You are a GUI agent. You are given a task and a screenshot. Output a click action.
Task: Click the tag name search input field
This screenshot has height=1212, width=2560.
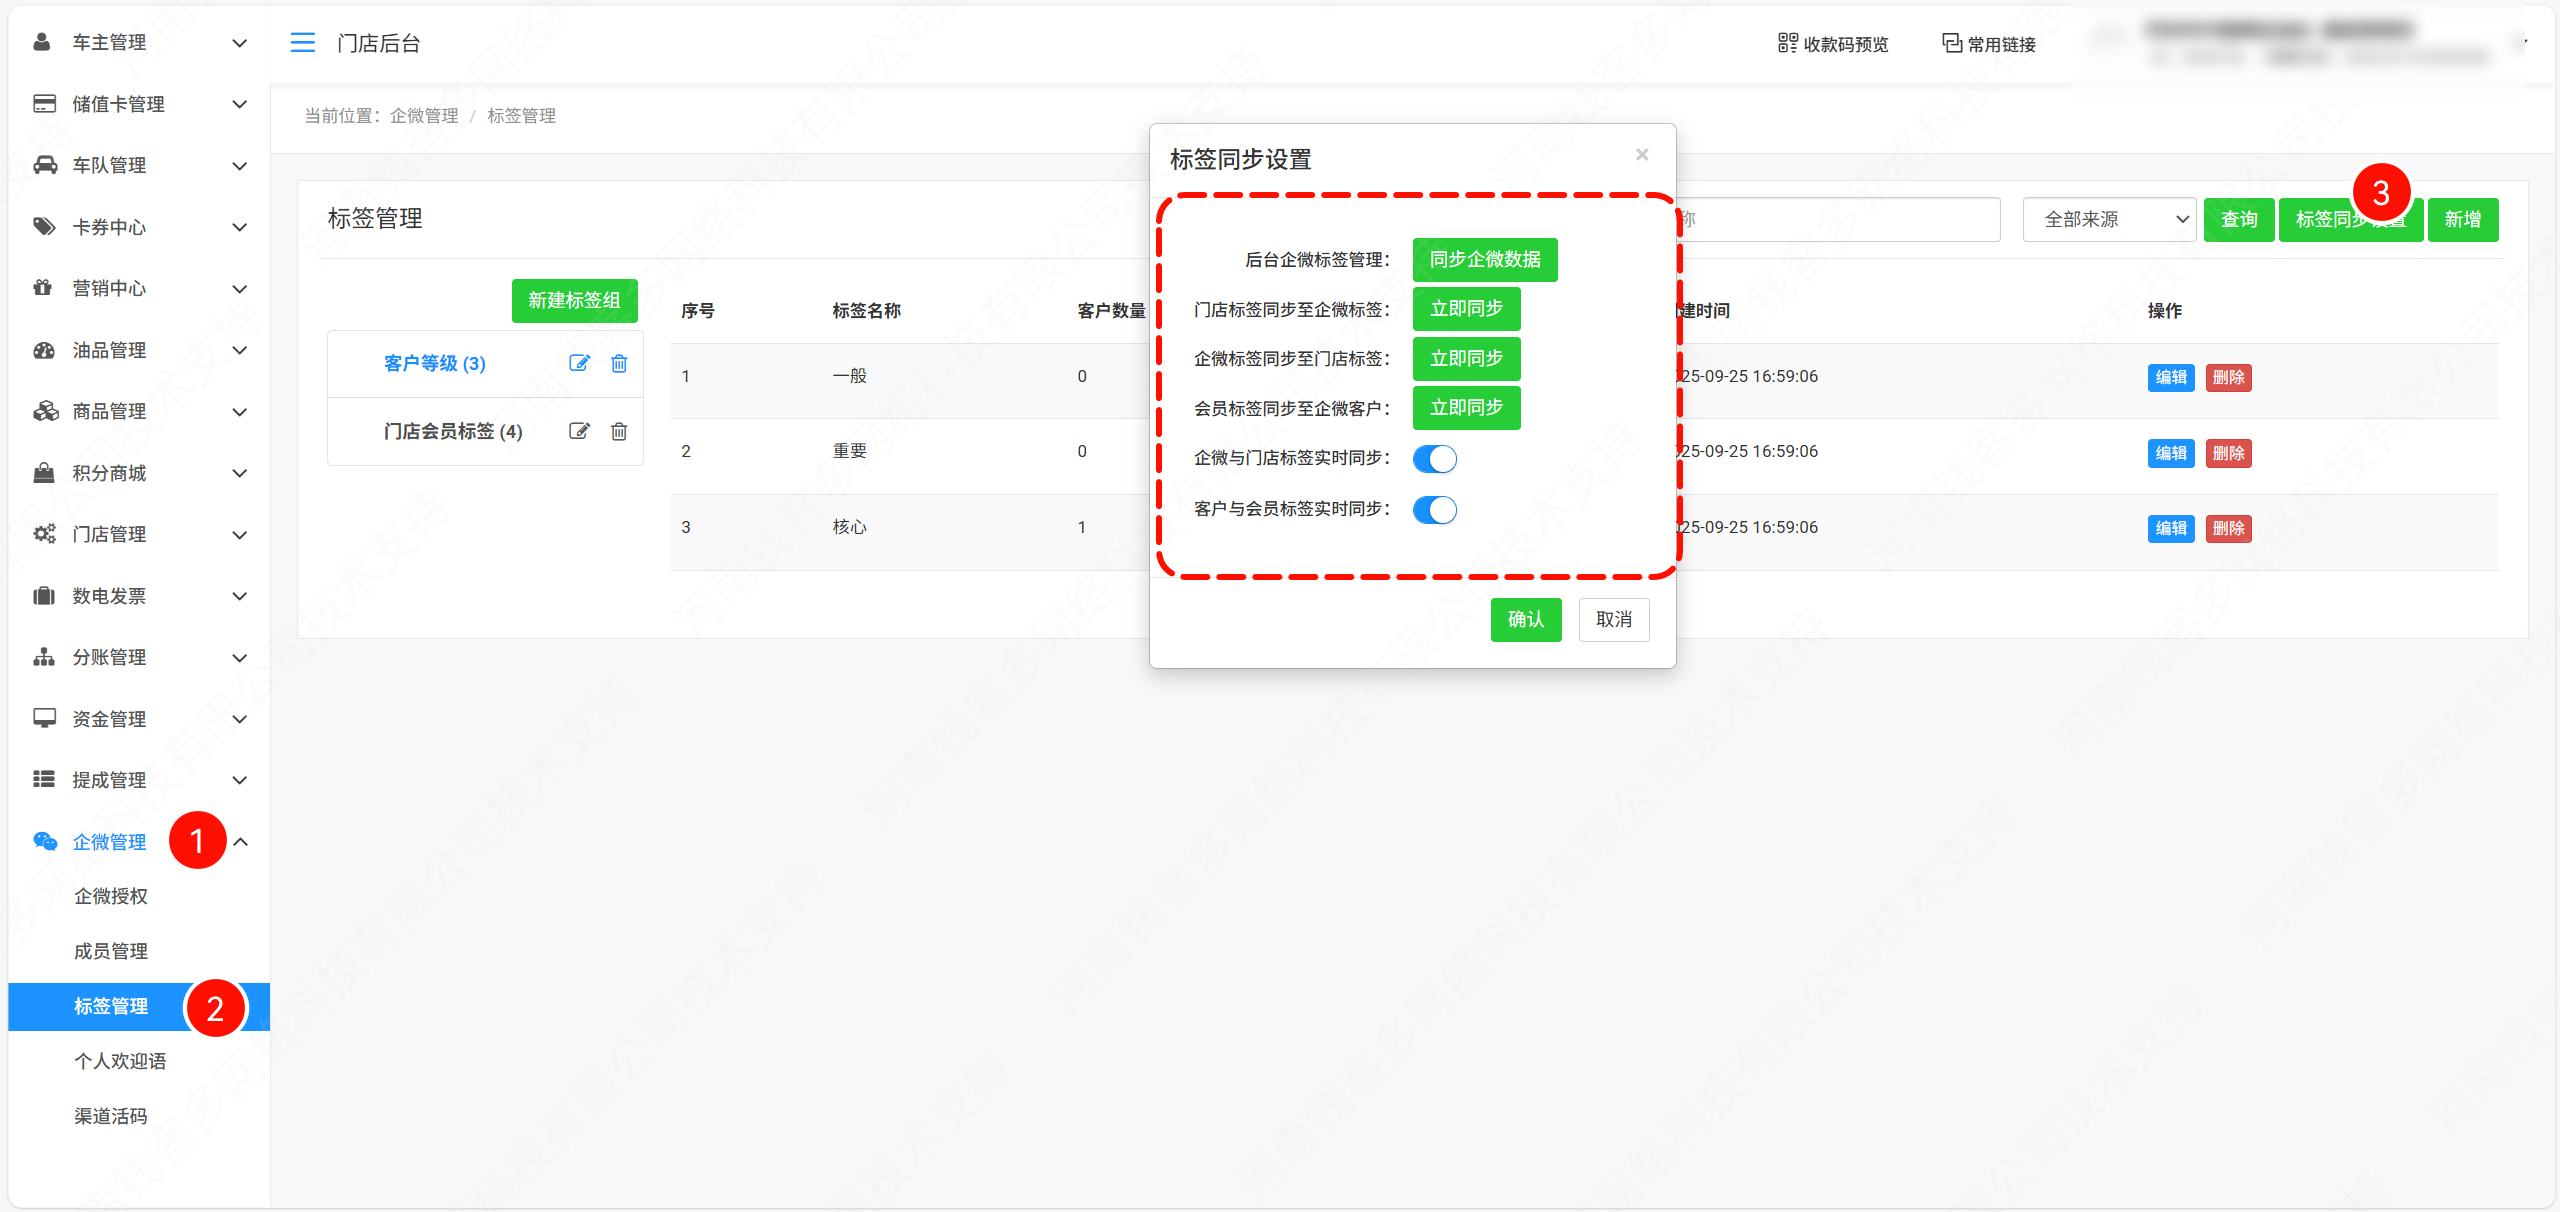(1840, 219)
